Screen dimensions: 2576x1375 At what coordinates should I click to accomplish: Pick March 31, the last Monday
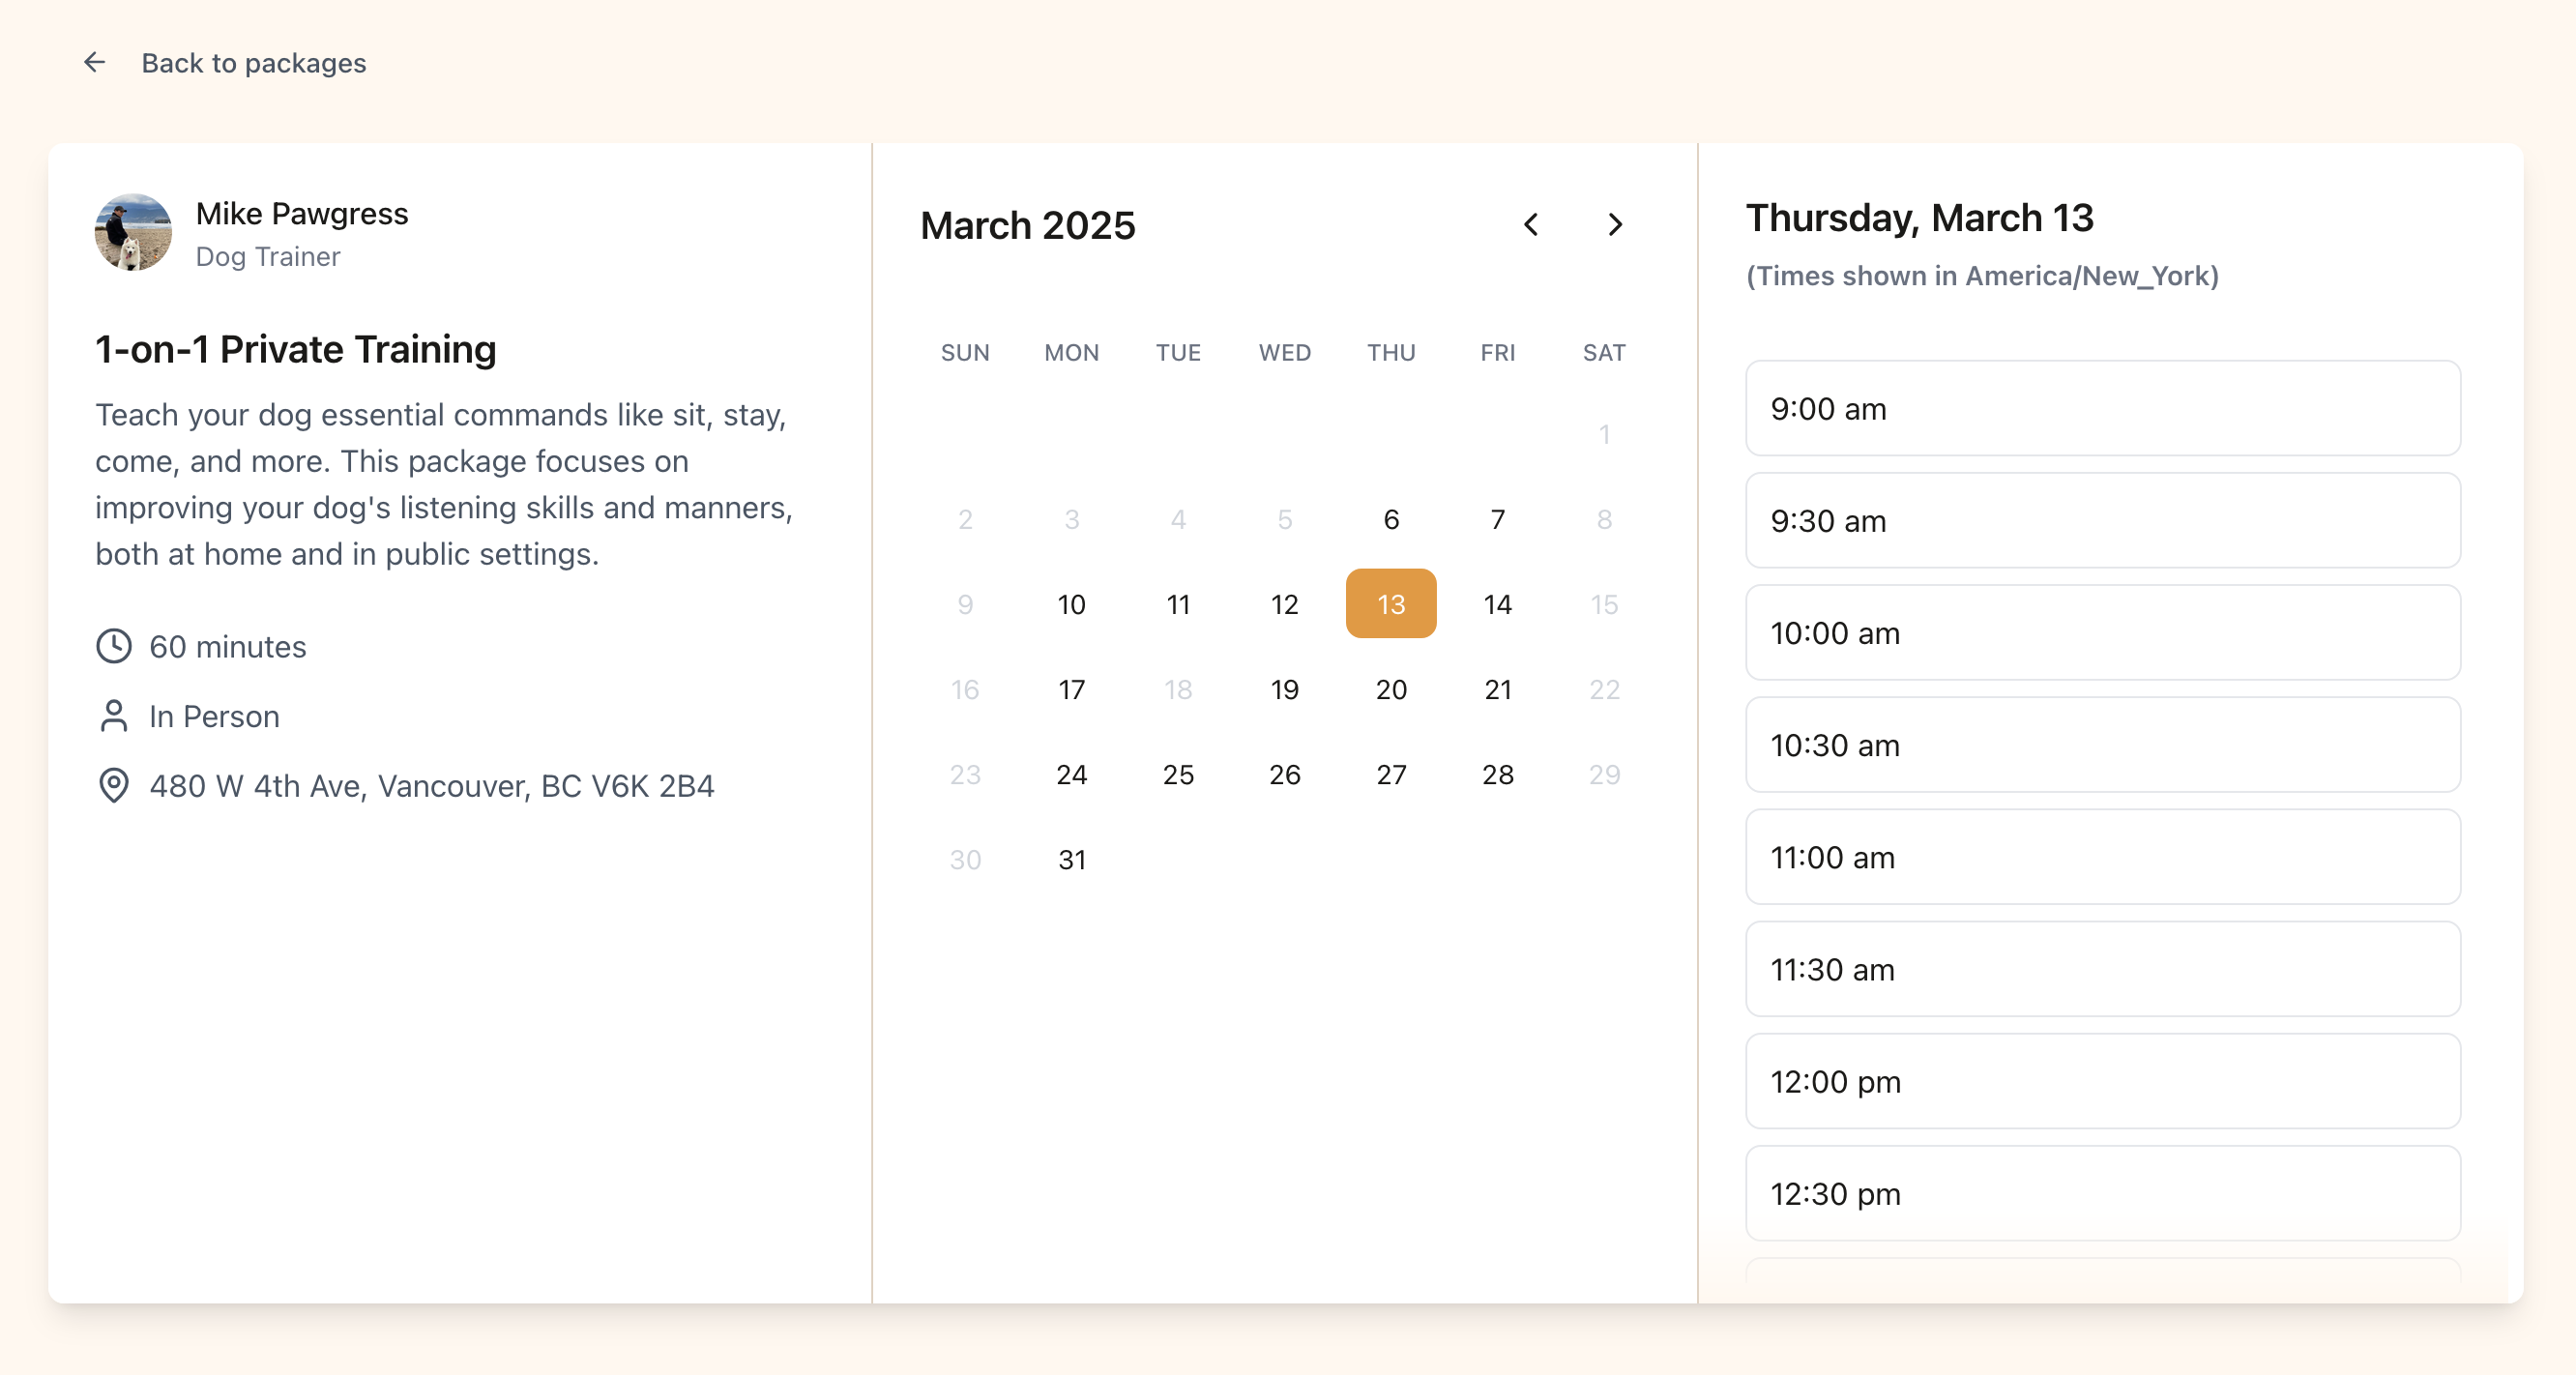[x=1071, y=859]
